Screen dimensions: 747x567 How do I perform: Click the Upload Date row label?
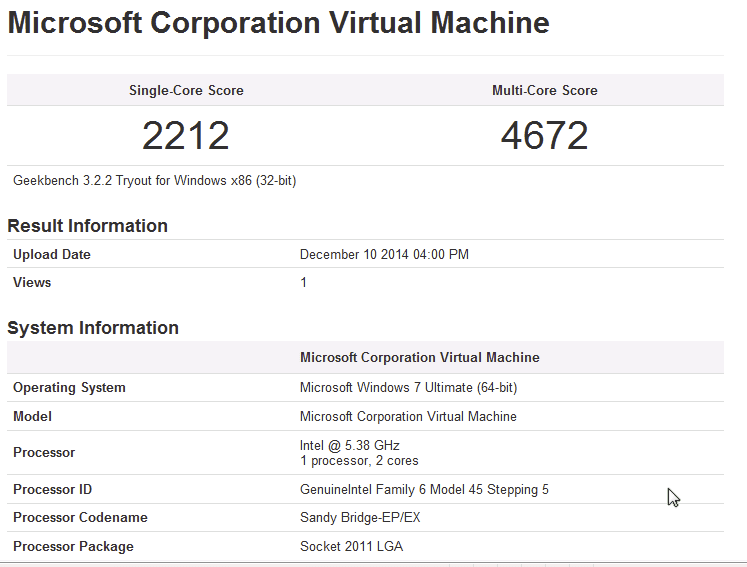52,255
